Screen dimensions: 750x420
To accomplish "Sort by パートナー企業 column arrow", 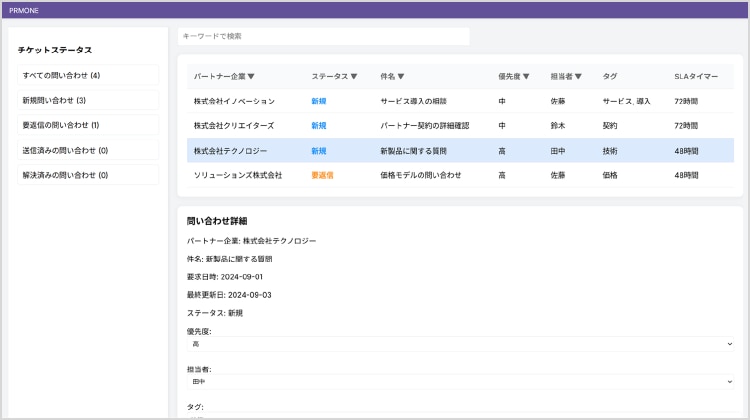I will (x=251, y=76).
